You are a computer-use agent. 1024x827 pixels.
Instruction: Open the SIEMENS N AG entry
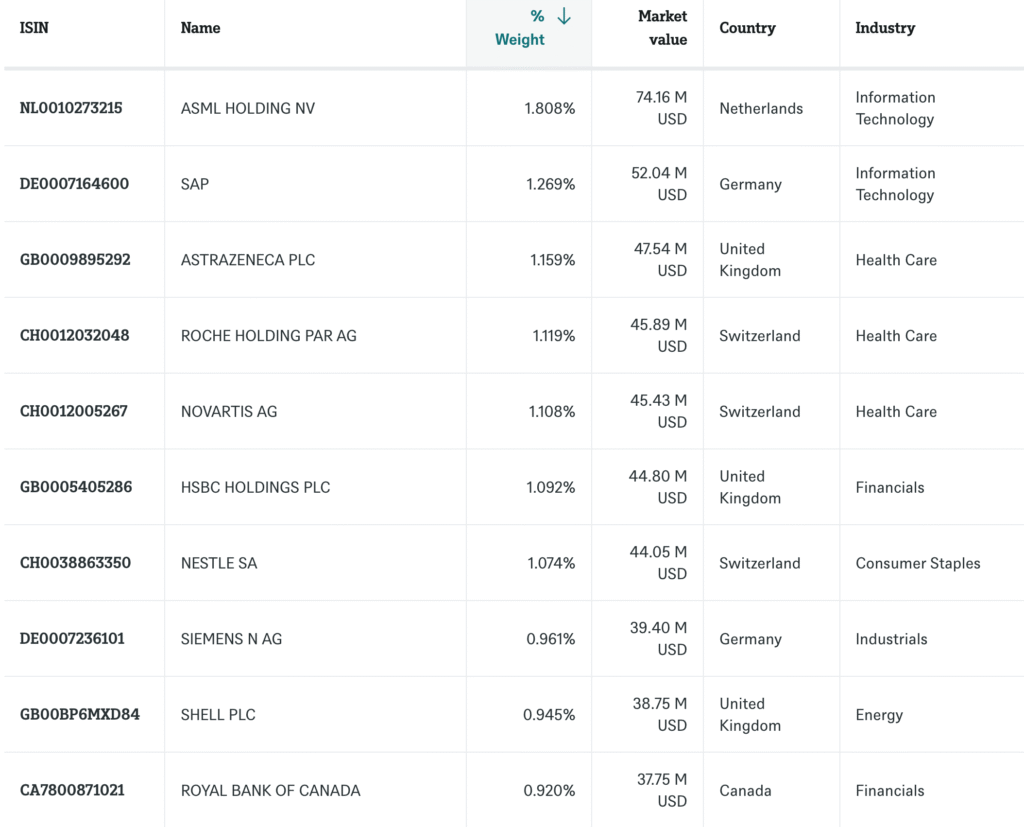(231, 639)
